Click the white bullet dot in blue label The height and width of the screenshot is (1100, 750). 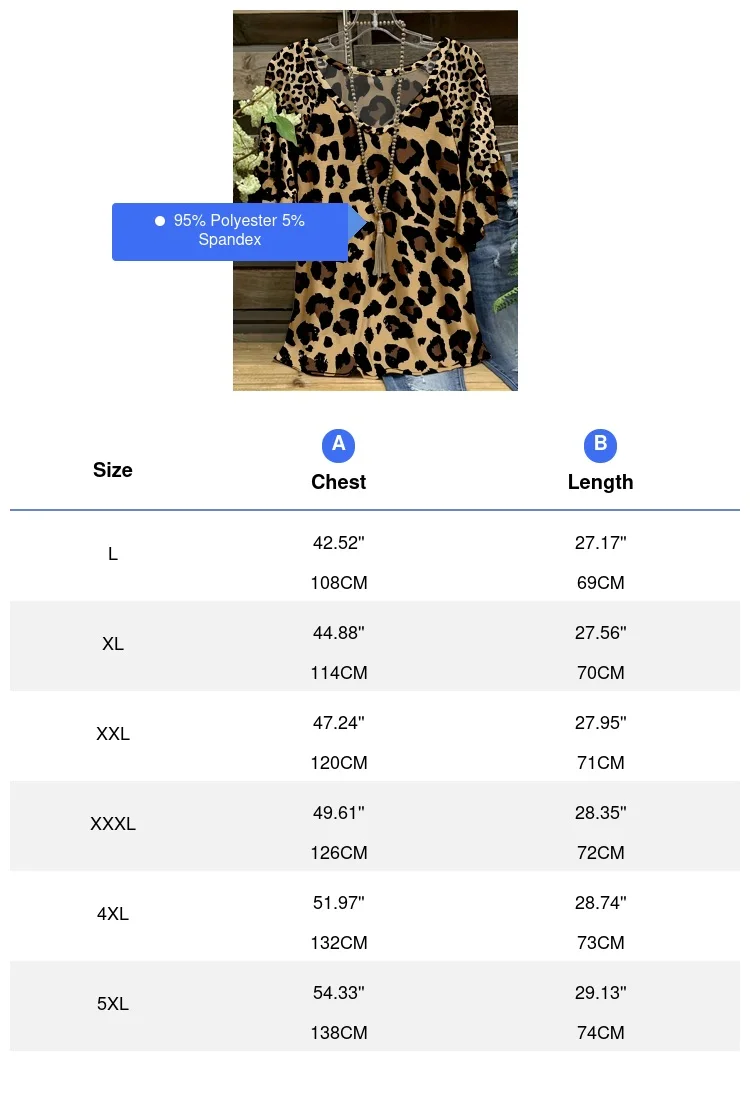(160, 221)
